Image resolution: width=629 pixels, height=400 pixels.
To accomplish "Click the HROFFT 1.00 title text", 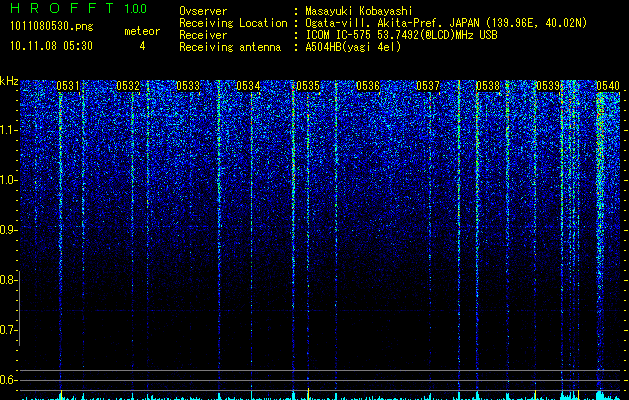I will [x=79, y=8].
